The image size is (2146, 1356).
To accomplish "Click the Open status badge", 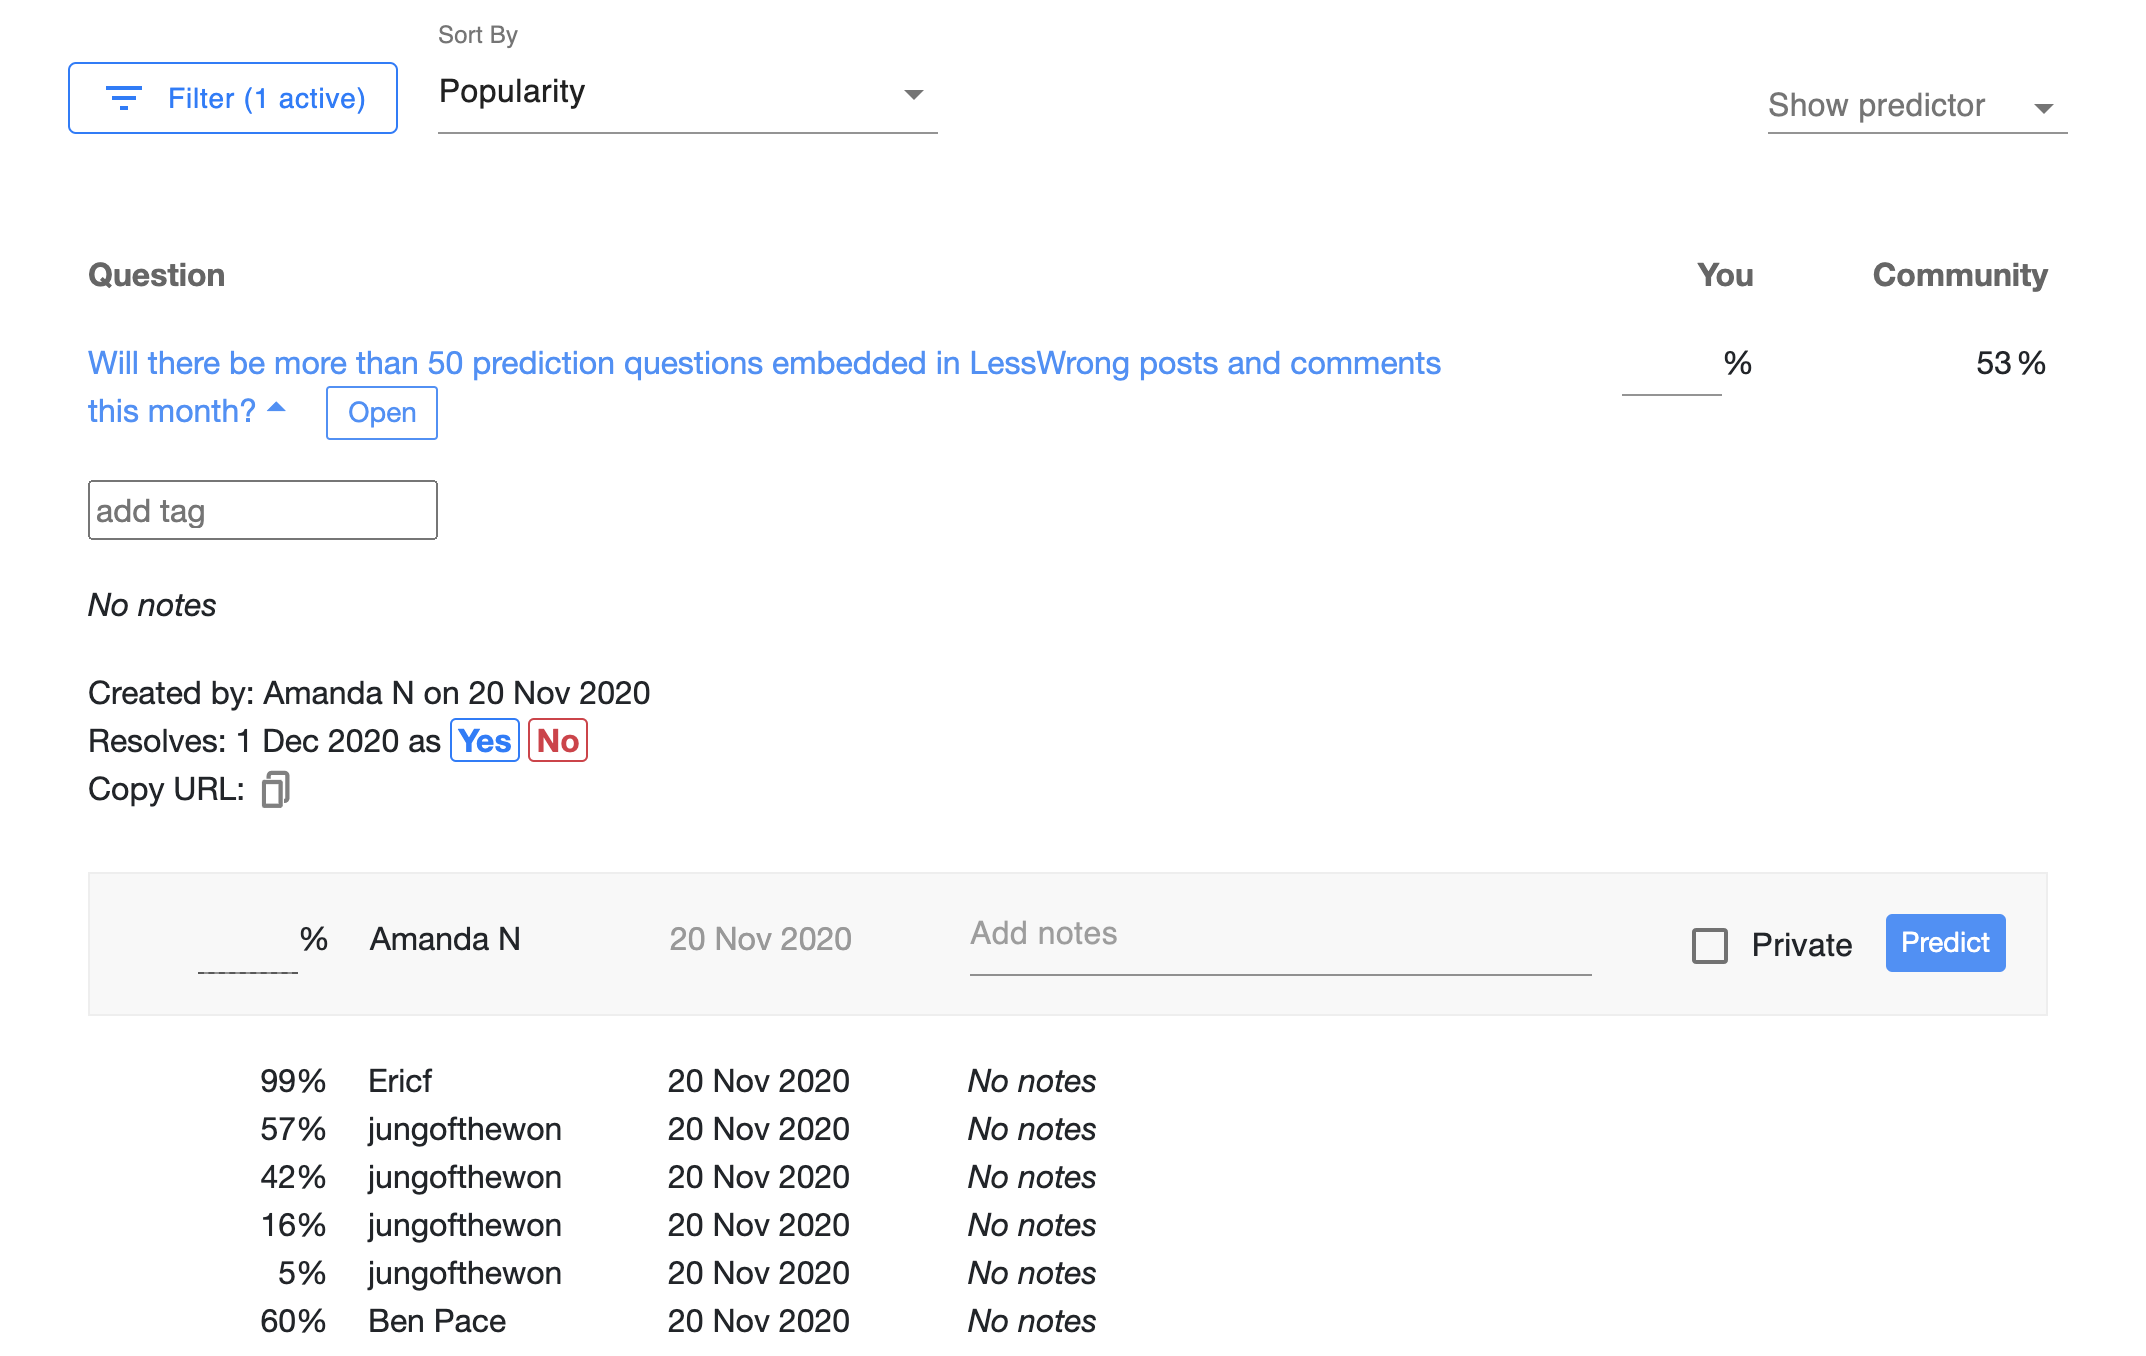I will (x=381, y=413).
